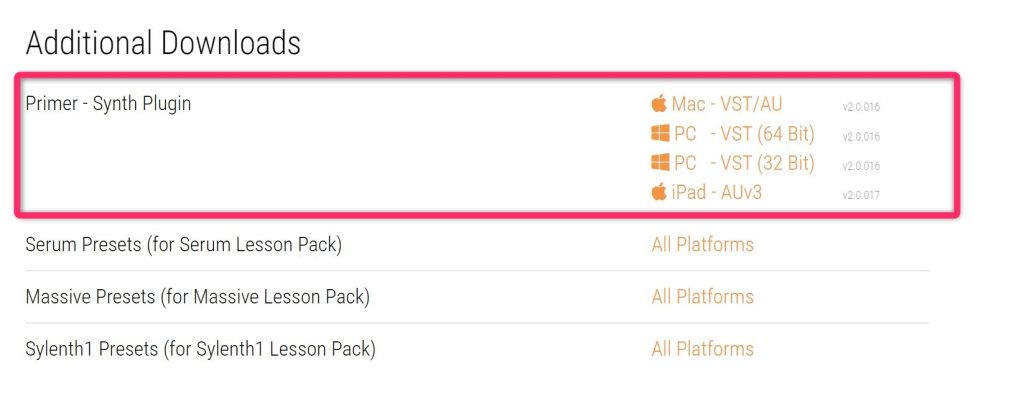This screenshot has width=1024, height=406.
Task: Click the version number beside PC VST (32 Bit)
Action: (x=861, y=166)
